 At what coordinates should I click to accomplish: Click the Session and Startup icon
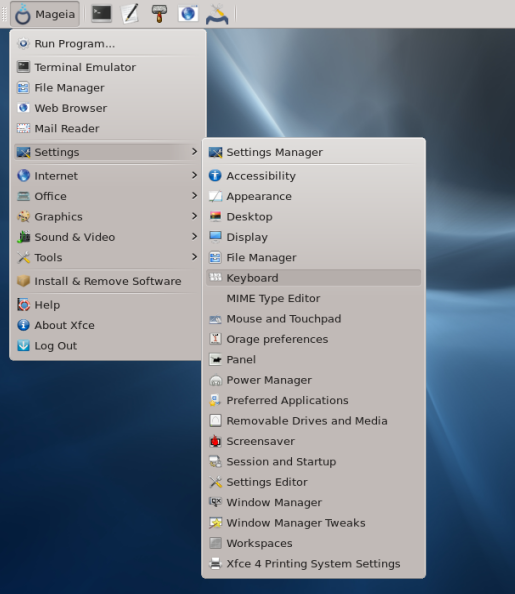pyautogui.click(x=215, y=462)
